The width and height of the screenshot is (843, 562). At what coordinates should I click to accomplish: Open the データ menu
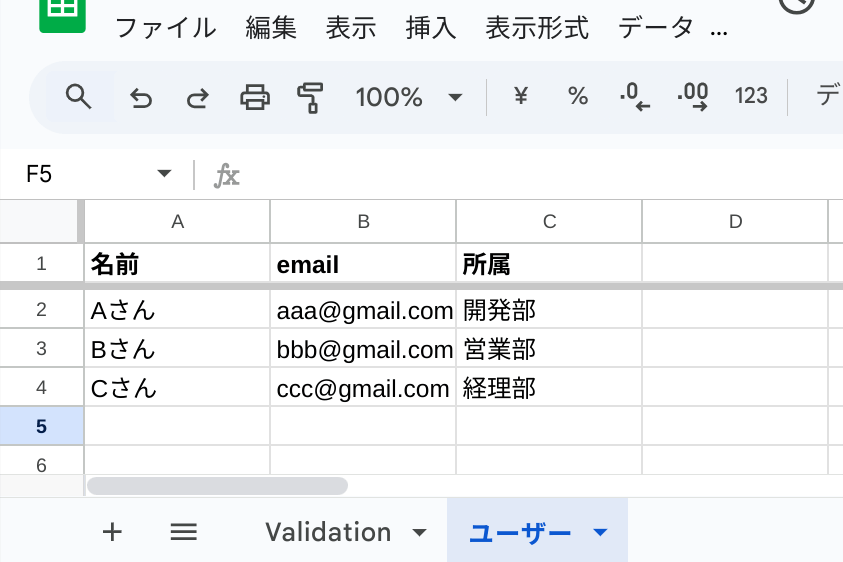(x=656, y=28)
